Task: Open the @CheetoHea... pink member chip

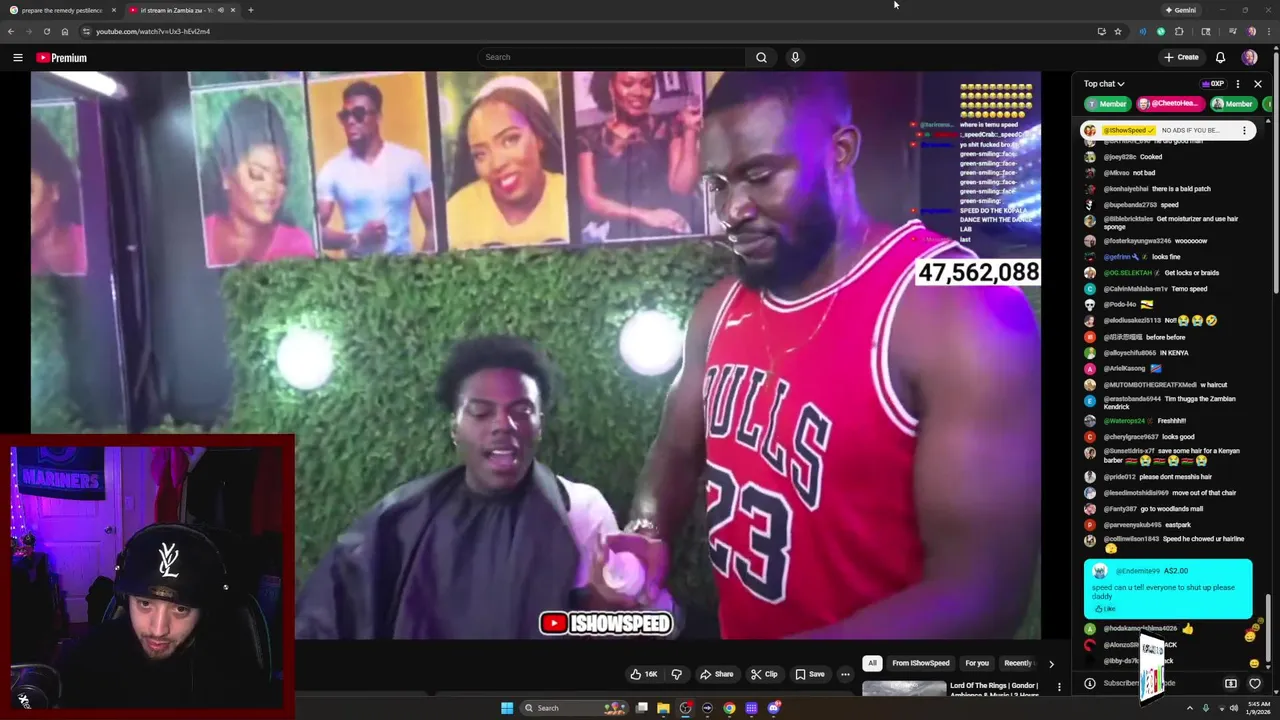Action: [x=1169, y=103]
